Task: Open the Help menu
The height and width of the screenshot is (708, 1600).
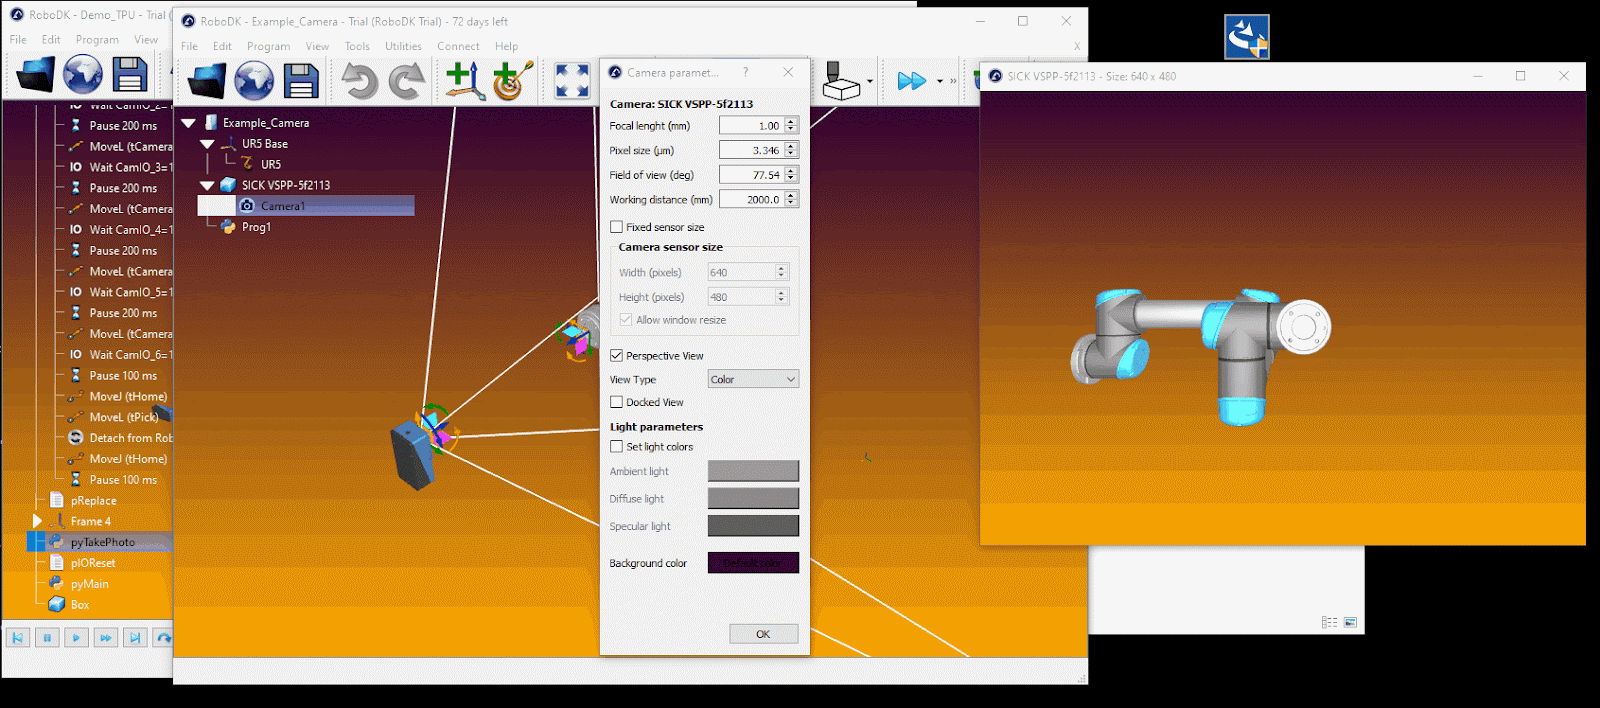Action: 506,46
